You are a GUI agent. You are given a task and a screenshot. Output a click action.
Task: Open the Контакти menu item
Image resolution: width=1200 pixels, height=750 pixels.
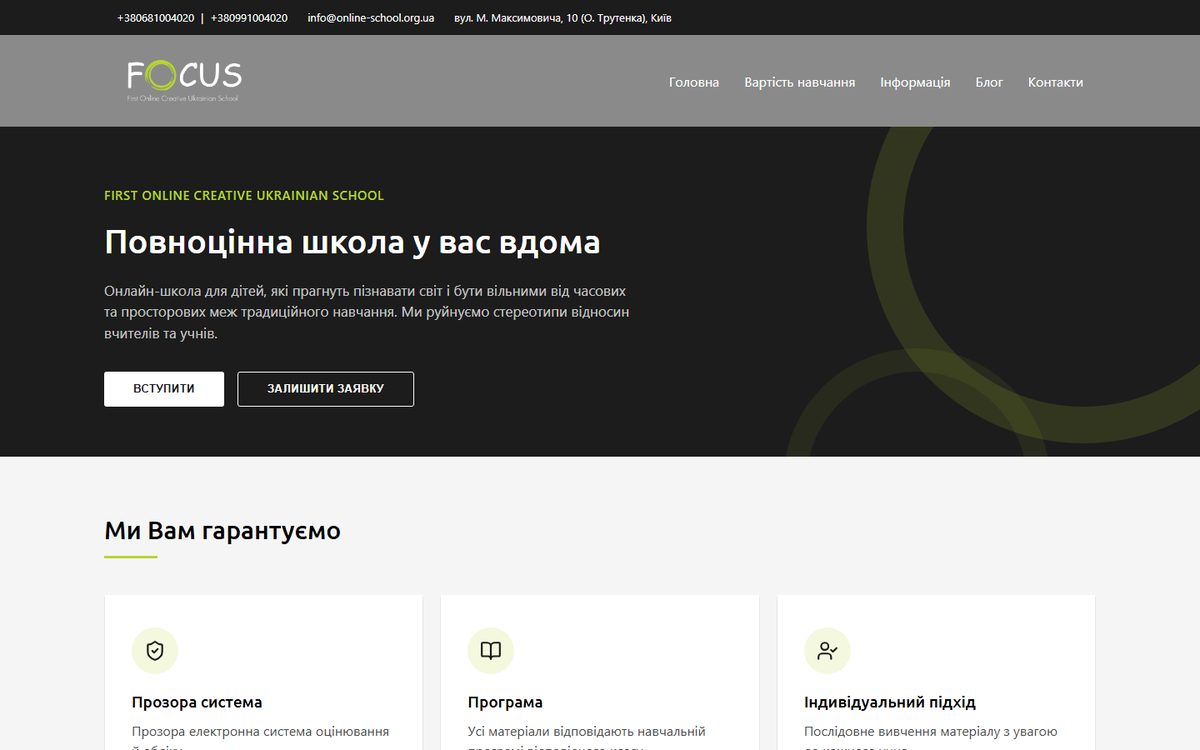coord(1055,82)
